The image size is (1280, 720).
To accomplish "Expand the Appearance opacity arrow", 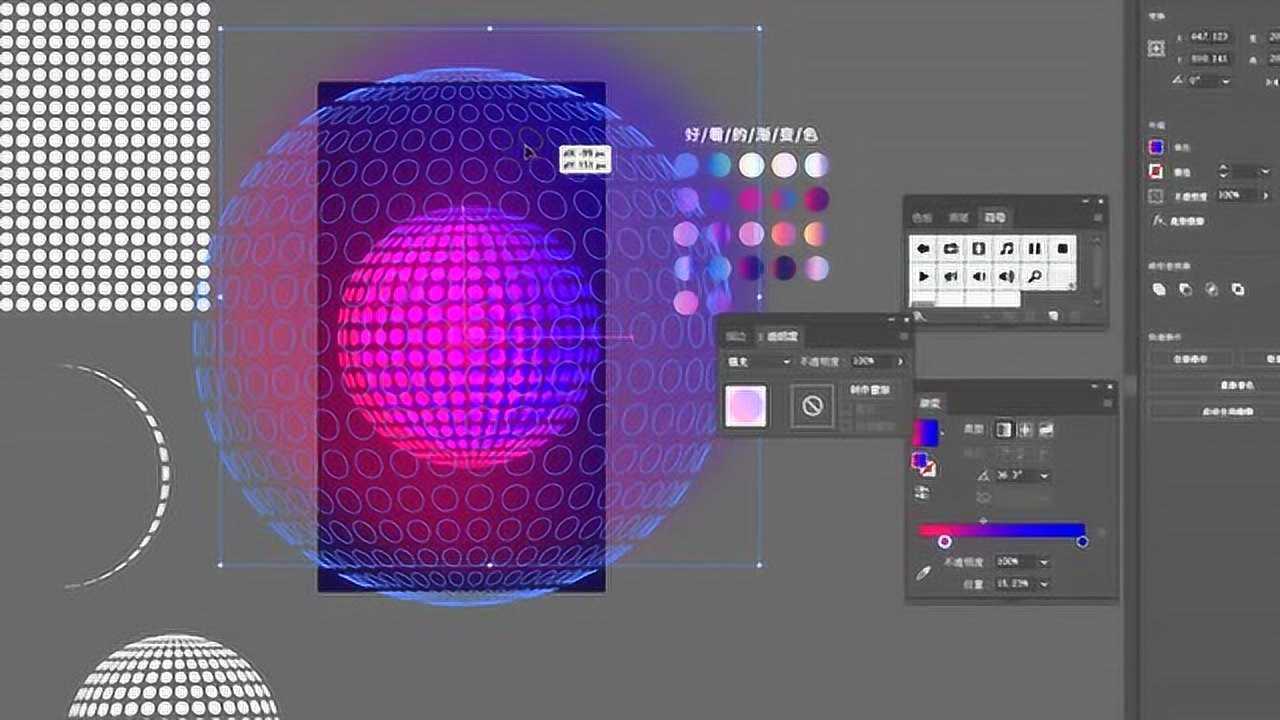I will tap(1266, 196).
